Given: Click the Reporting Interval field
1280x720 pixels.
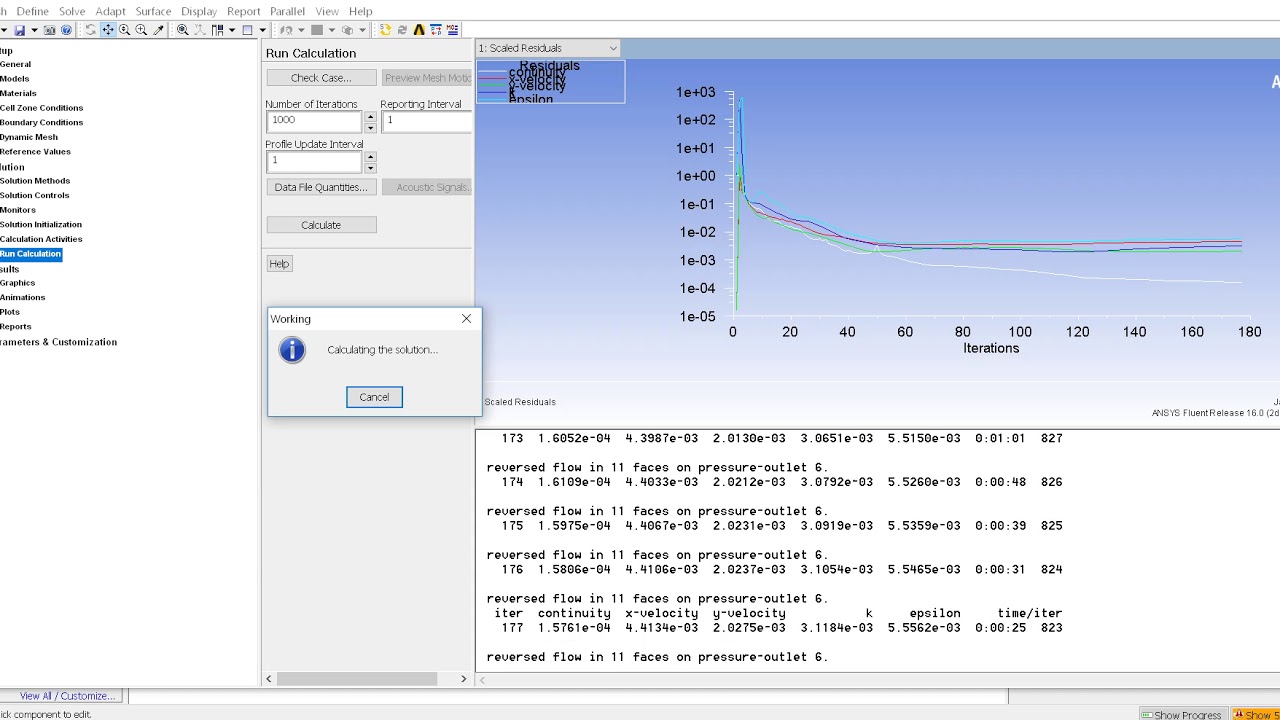Looking at the screenshot, I should point(426,121).
